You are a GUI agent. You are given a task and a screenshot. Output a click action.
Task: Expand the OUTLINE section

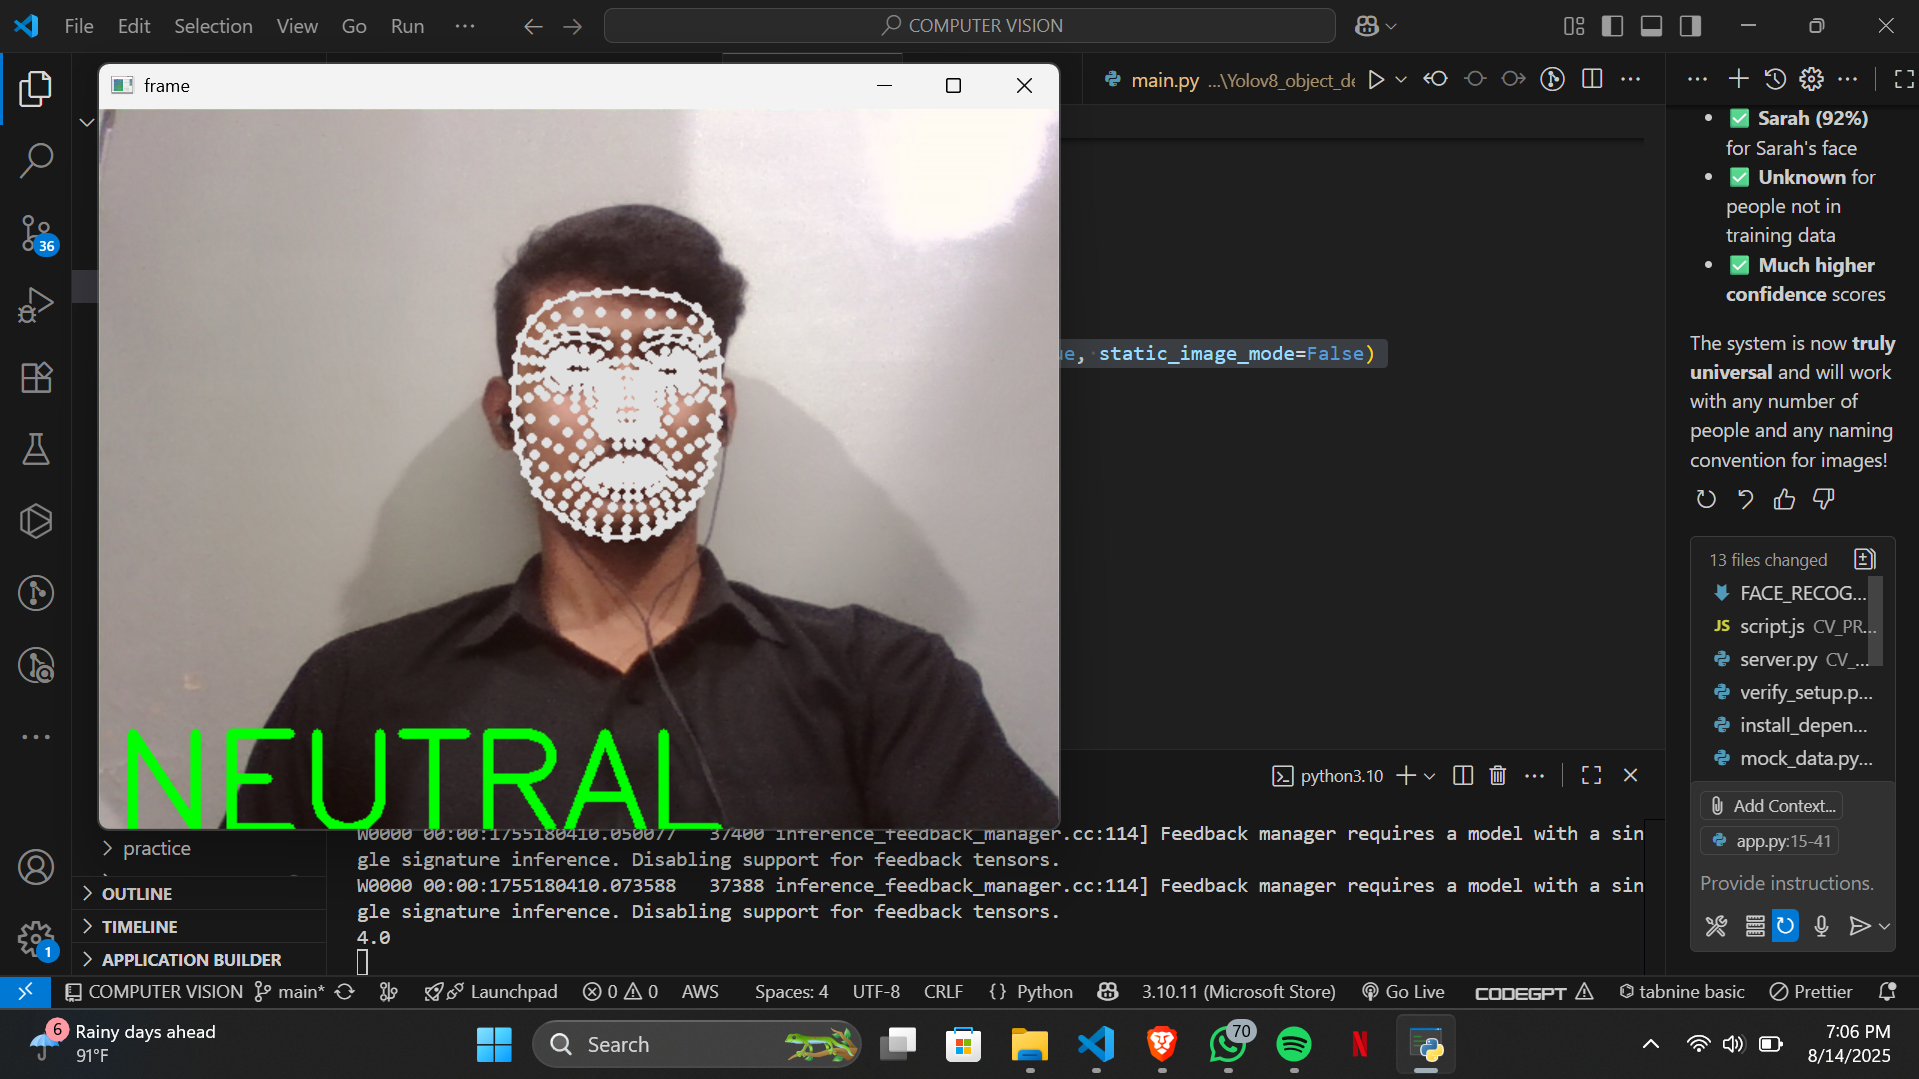pos(137,894)
